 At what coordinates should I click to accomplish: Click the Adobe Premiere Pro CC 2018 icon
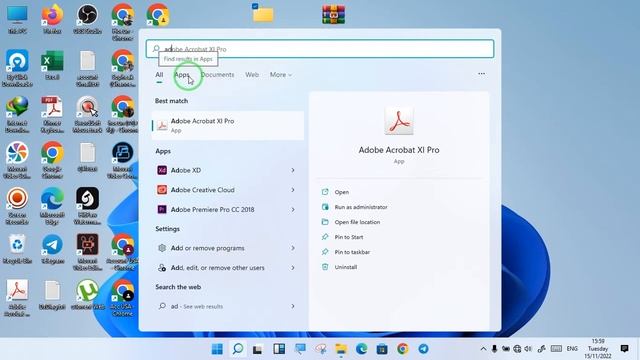point(162,209)
